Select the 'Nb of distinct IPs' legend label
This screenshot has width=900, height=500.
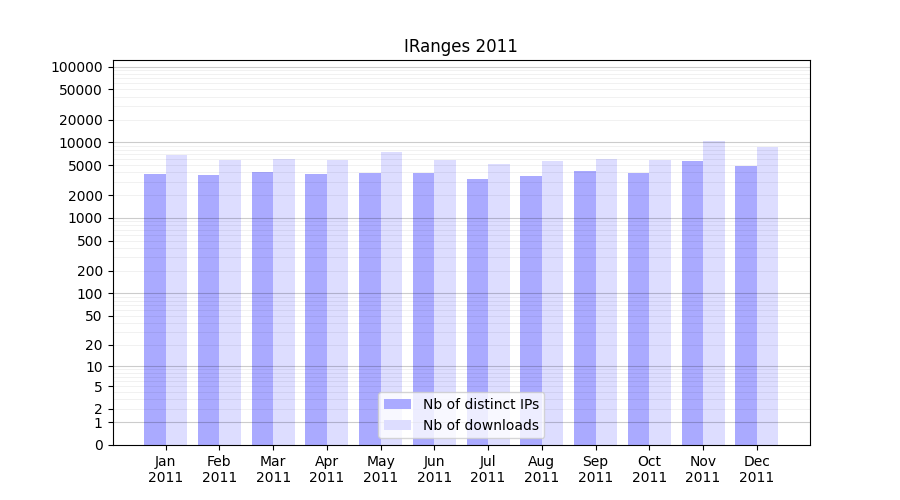[x=480, y=404]
